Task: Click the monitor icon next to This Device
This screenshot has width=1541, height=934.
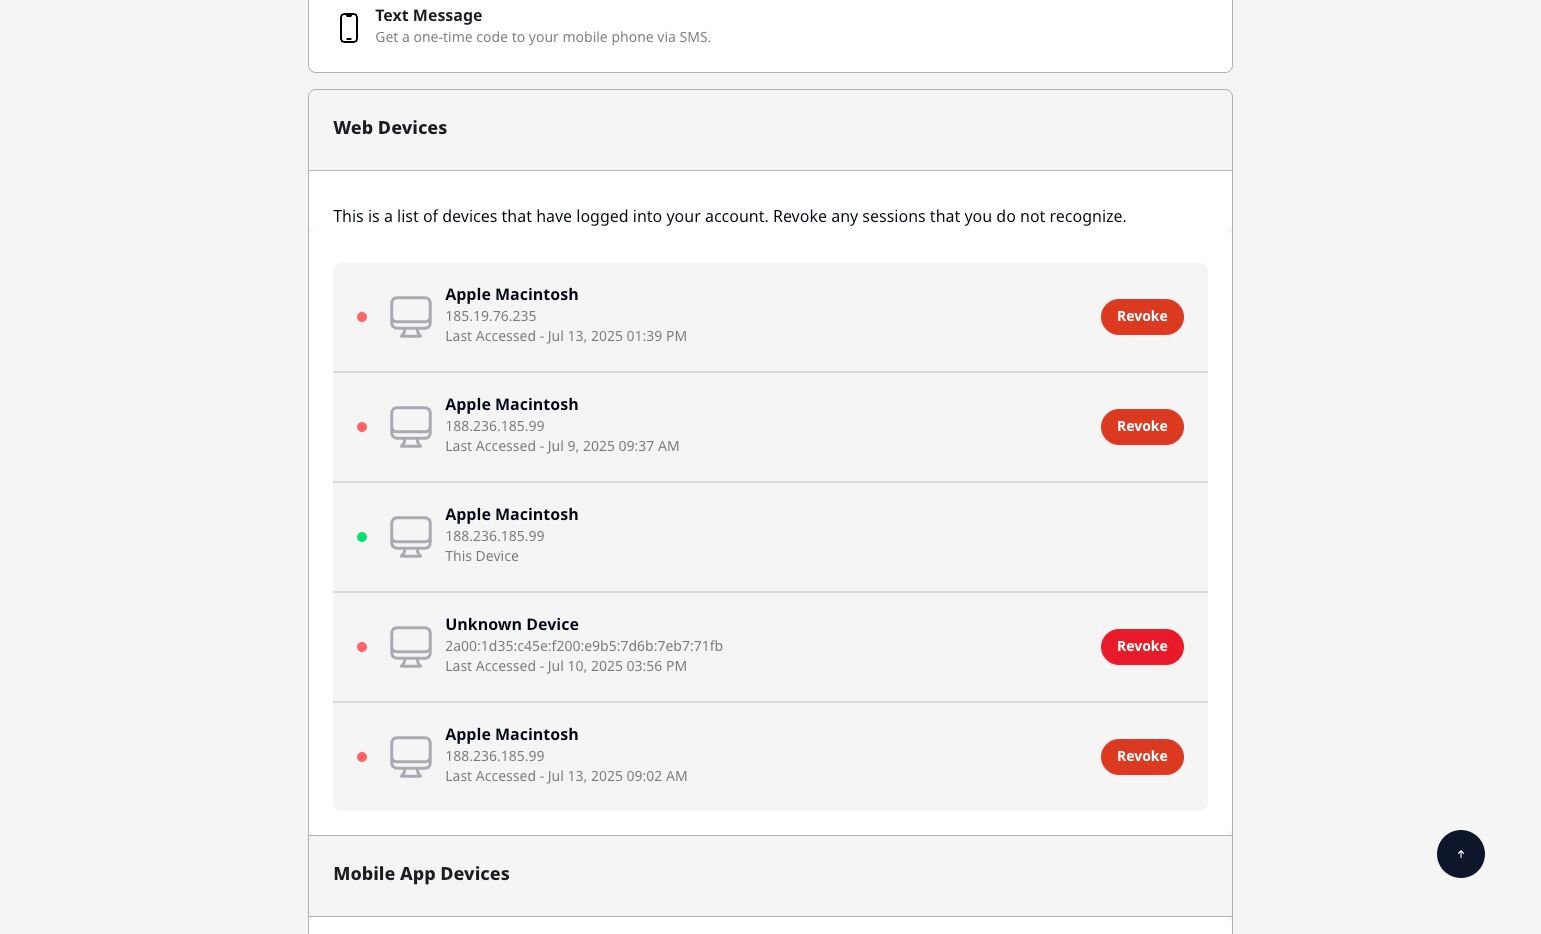Action: (x=410, y=537)
